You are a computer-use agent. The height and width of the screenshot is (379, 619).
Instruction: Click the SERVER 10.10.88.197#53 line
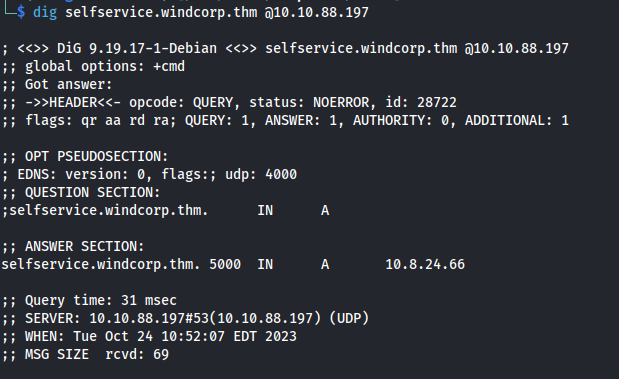[x=185, y=318]
